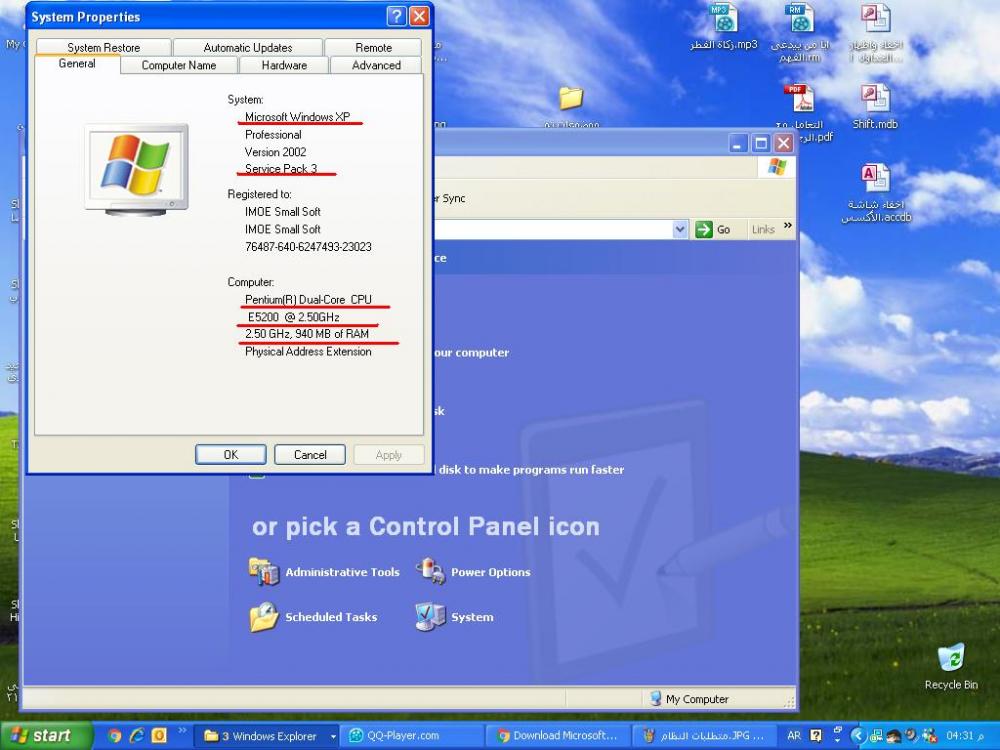Viewport: 1000px width, 750px height.
Task: Expand the Links toolbar chevron
Action: 788,226
